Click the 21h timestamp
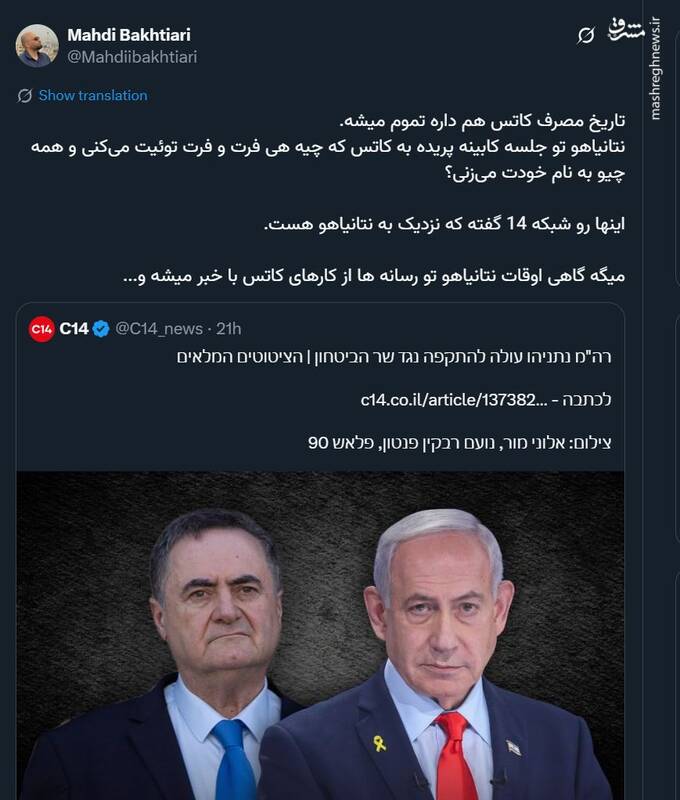 coord(229,329)
